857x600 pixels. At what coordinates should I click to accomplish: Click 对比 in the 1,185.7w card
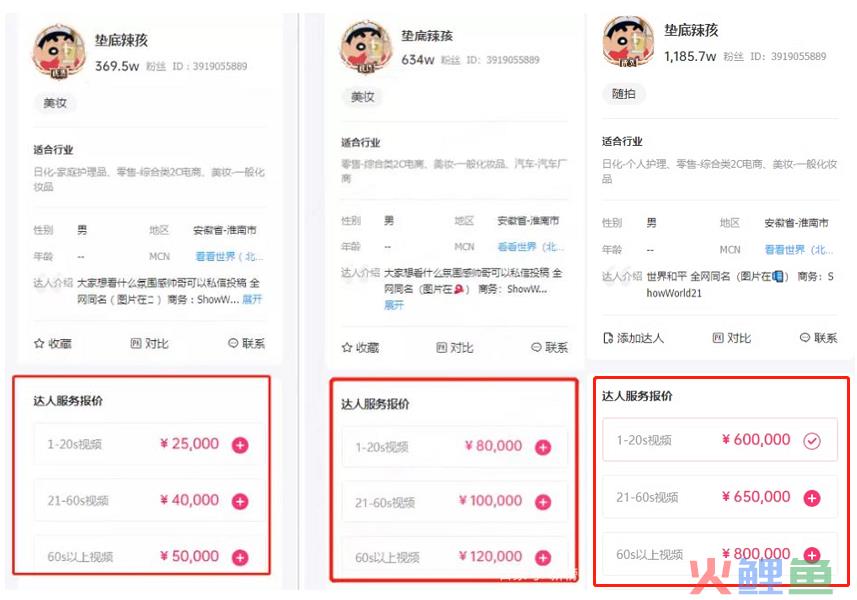(x=731, y=338)
